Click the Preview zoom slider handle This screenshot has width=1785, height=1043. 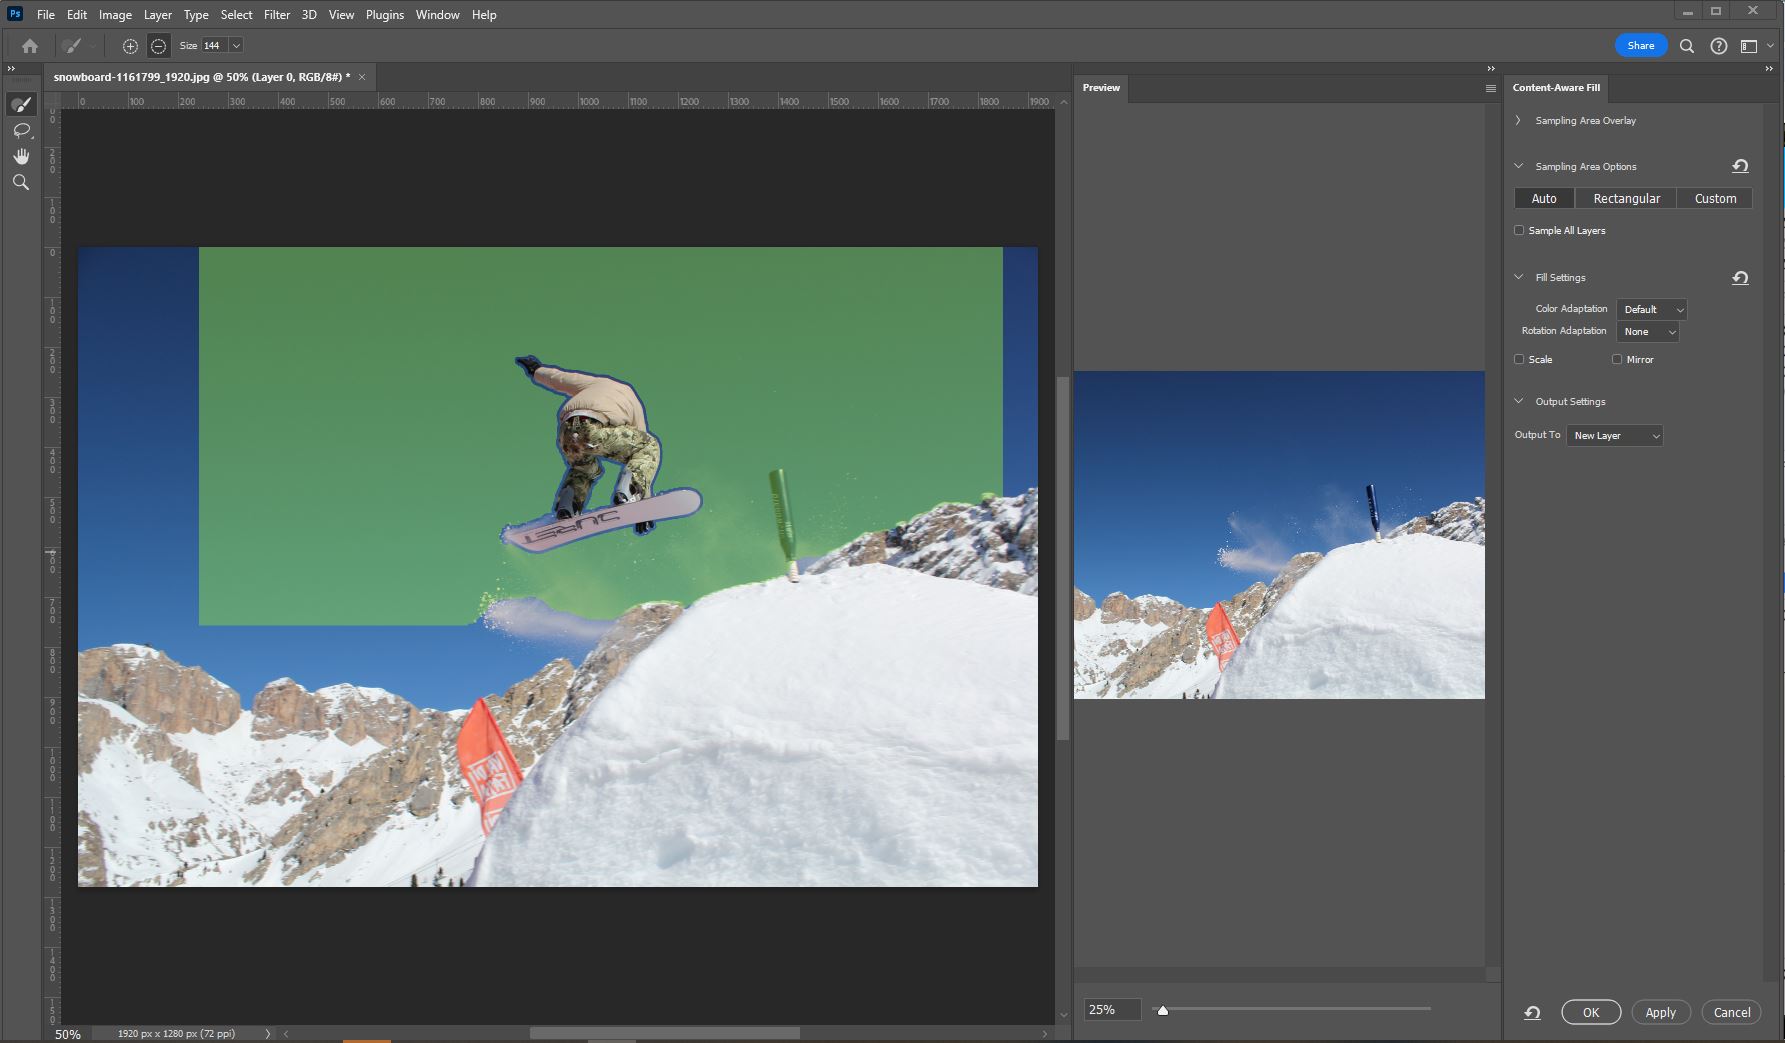[1163, 1010]
